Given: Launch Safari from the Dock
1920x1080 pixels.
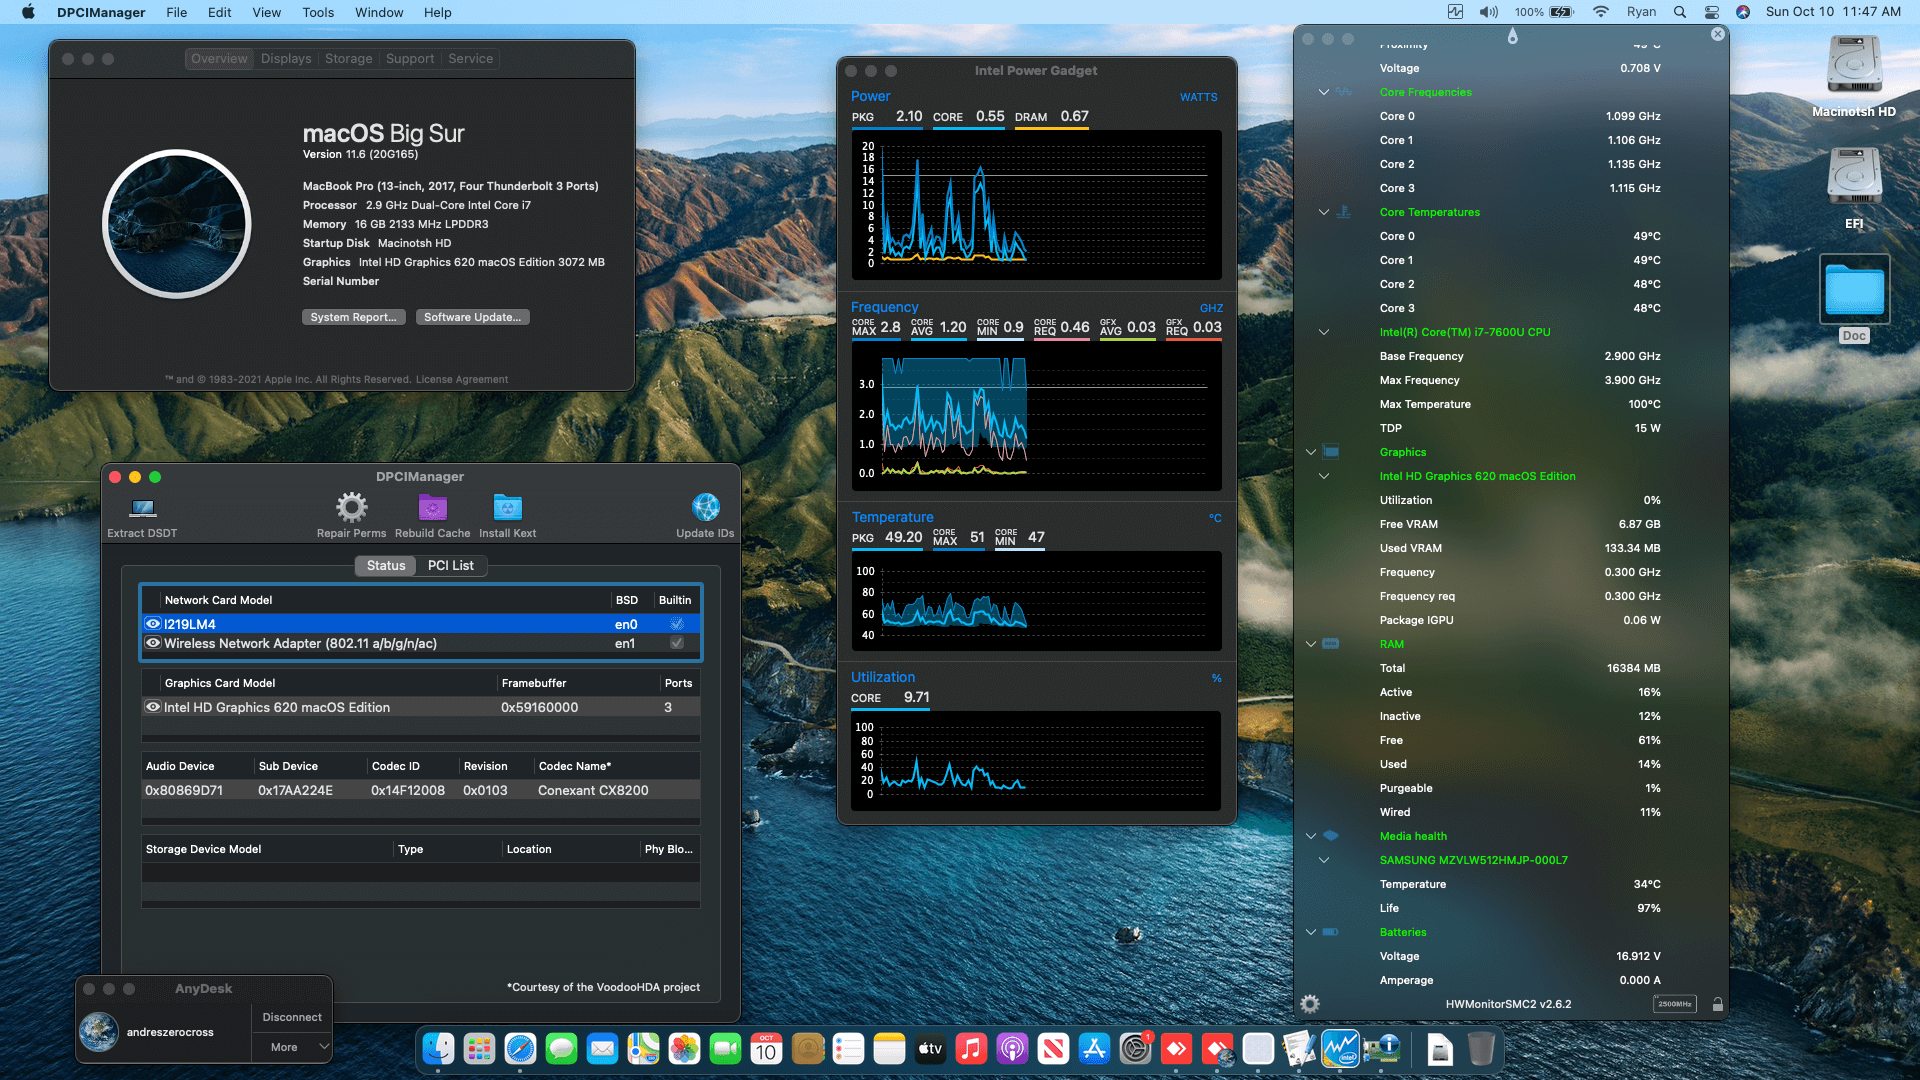Looking at the screenshot, I should [x=520, y=1049].
